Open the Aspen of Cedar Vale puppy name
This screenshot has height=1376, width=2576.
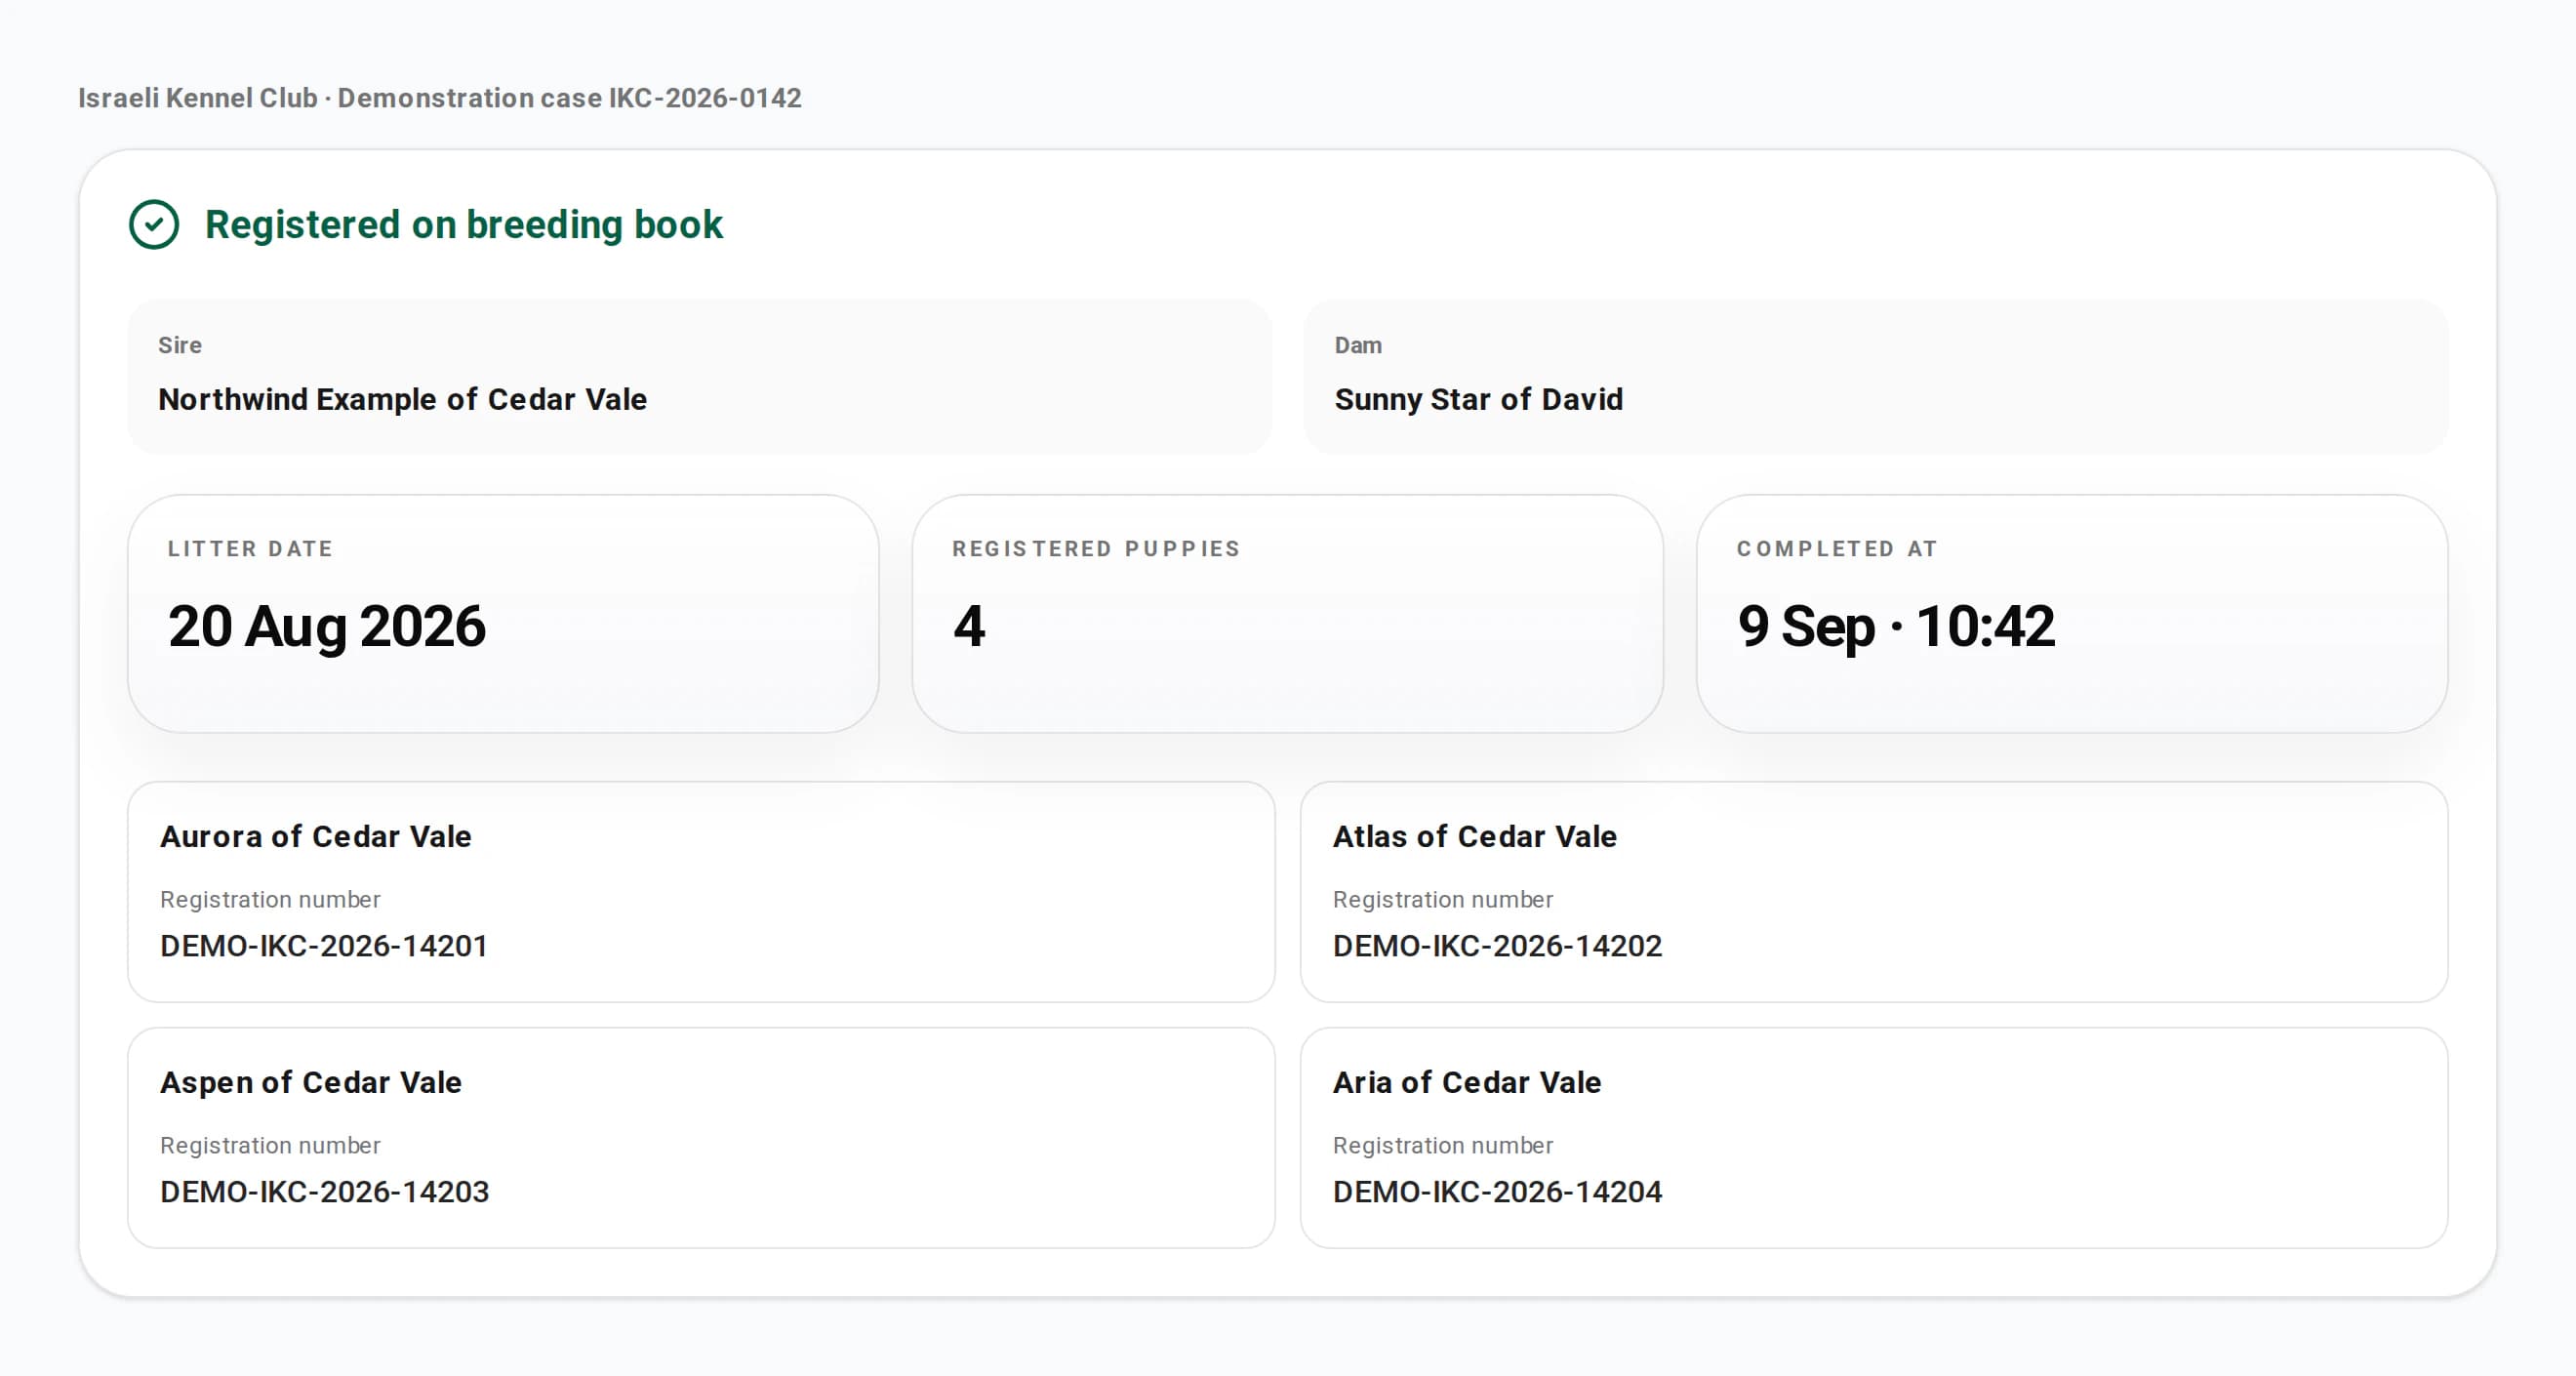pyautogui.click(x=310, y=1082)
